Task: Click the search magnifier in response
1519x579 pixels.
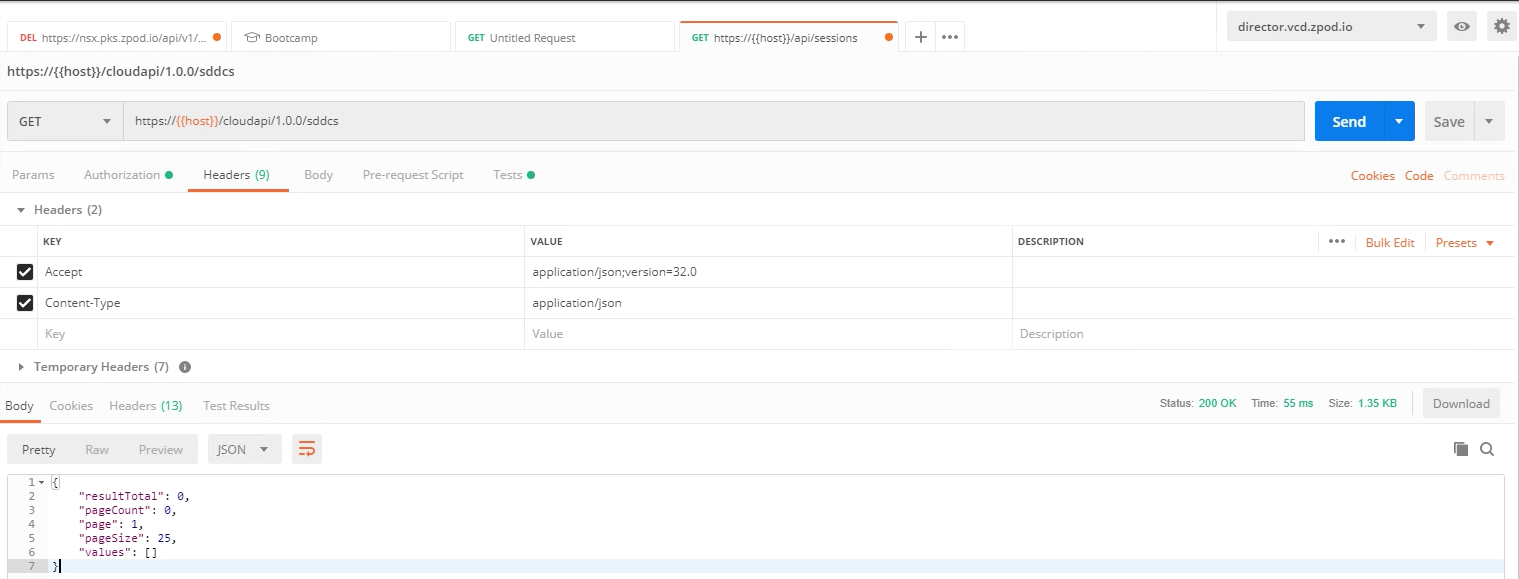Action: pyautogui.click(x=1487, y=450)
